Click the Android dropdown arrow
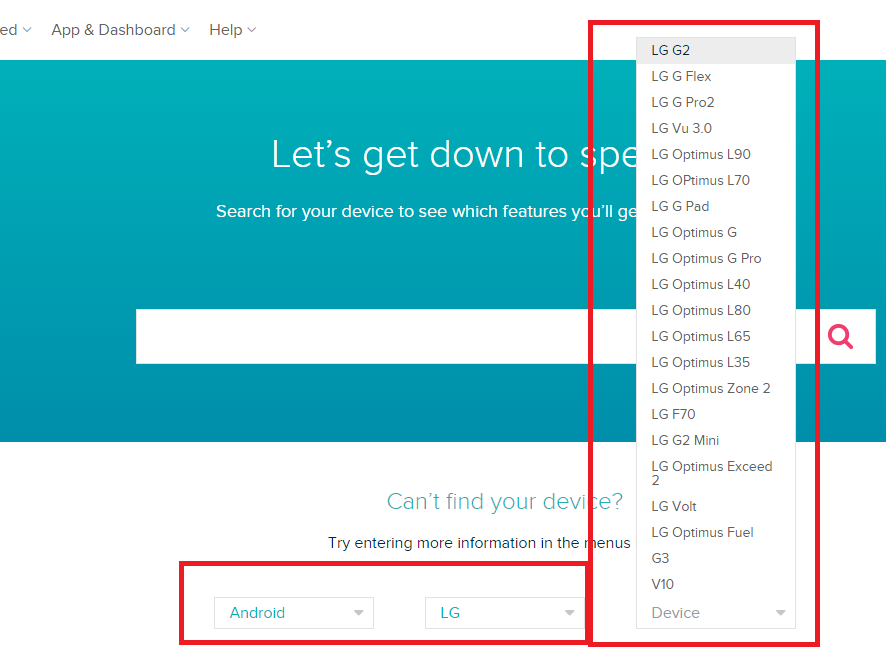 [358, 613]
